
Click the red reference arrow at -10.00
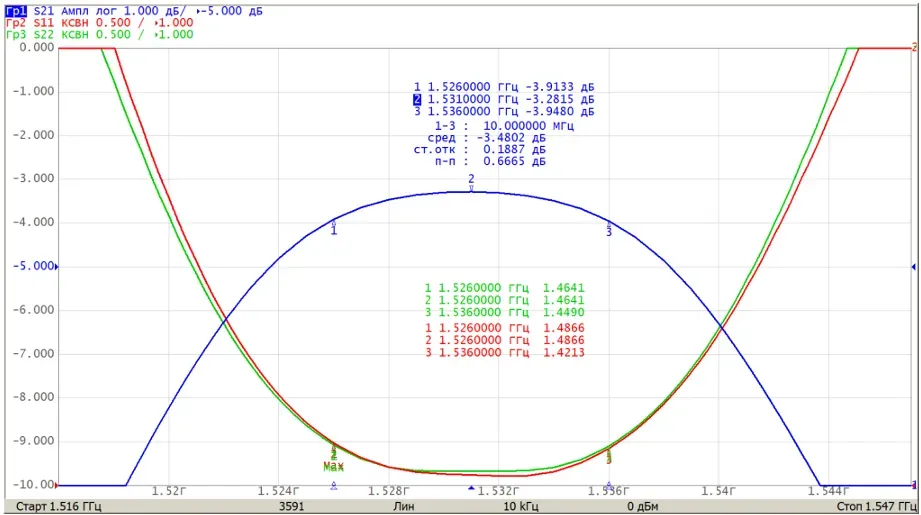click(x=56, y=485)
